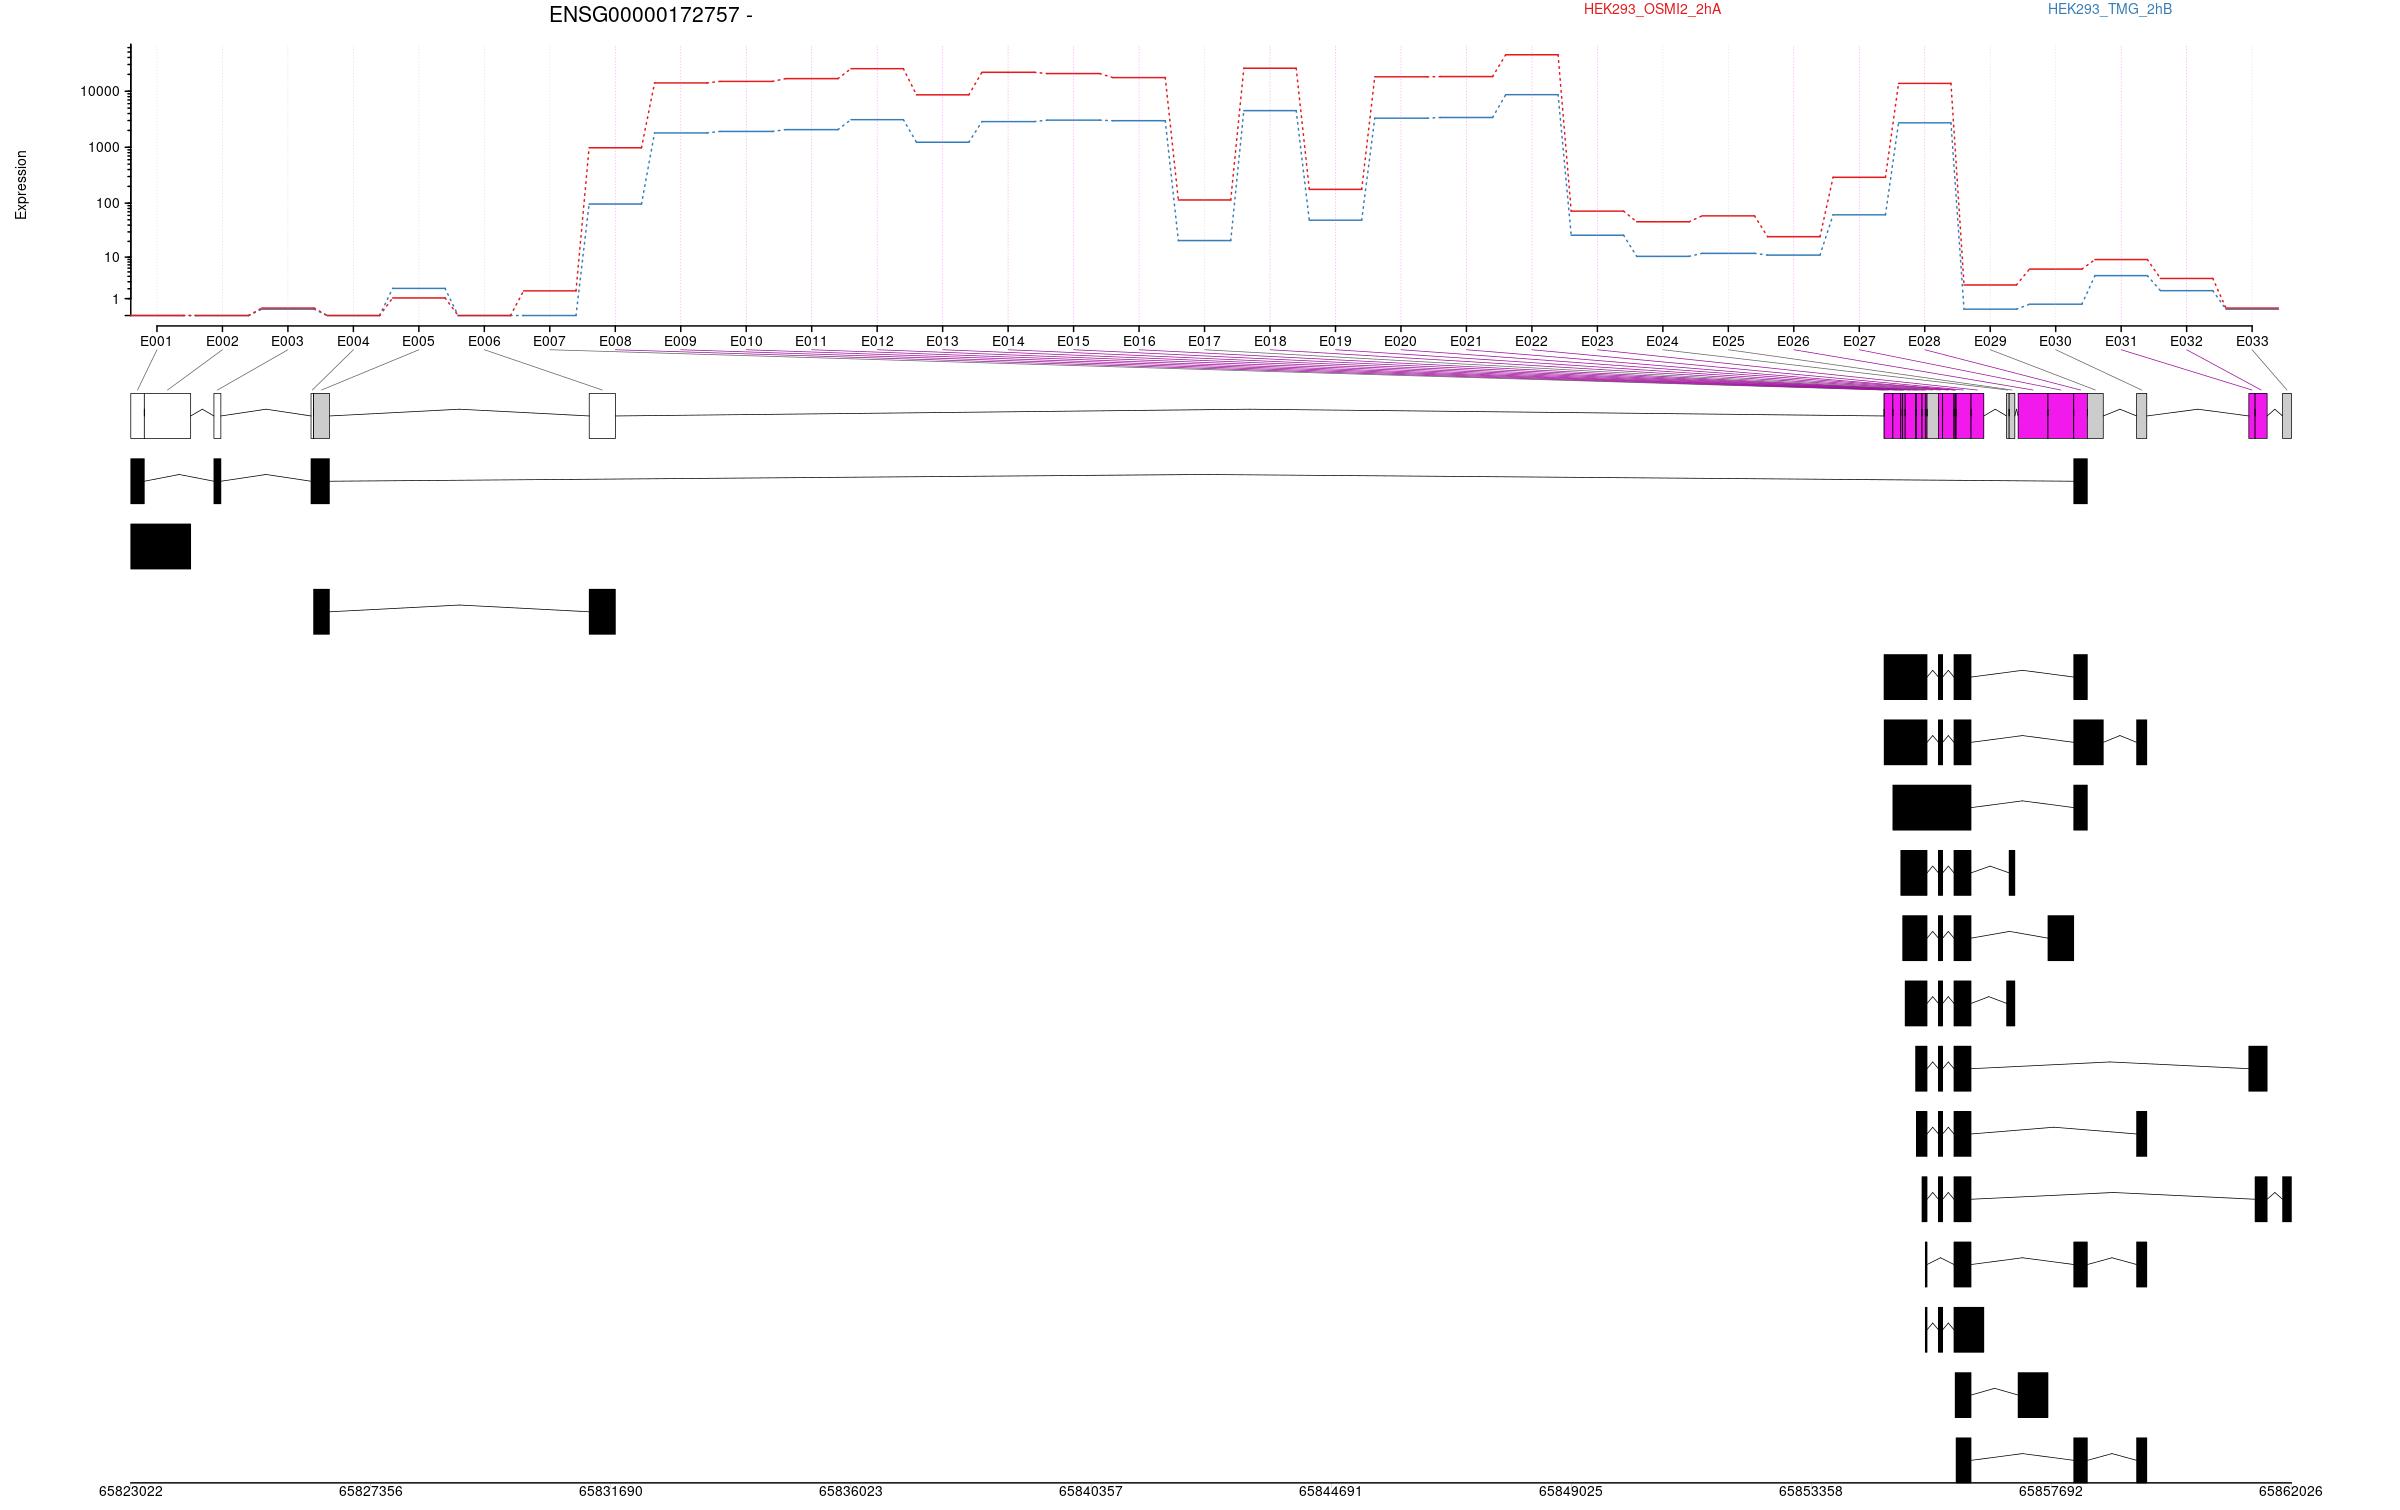Screen dimensions: 2400x1510
Task: Click the 1000 expression axis tick
Action: [x=104, y=147]
